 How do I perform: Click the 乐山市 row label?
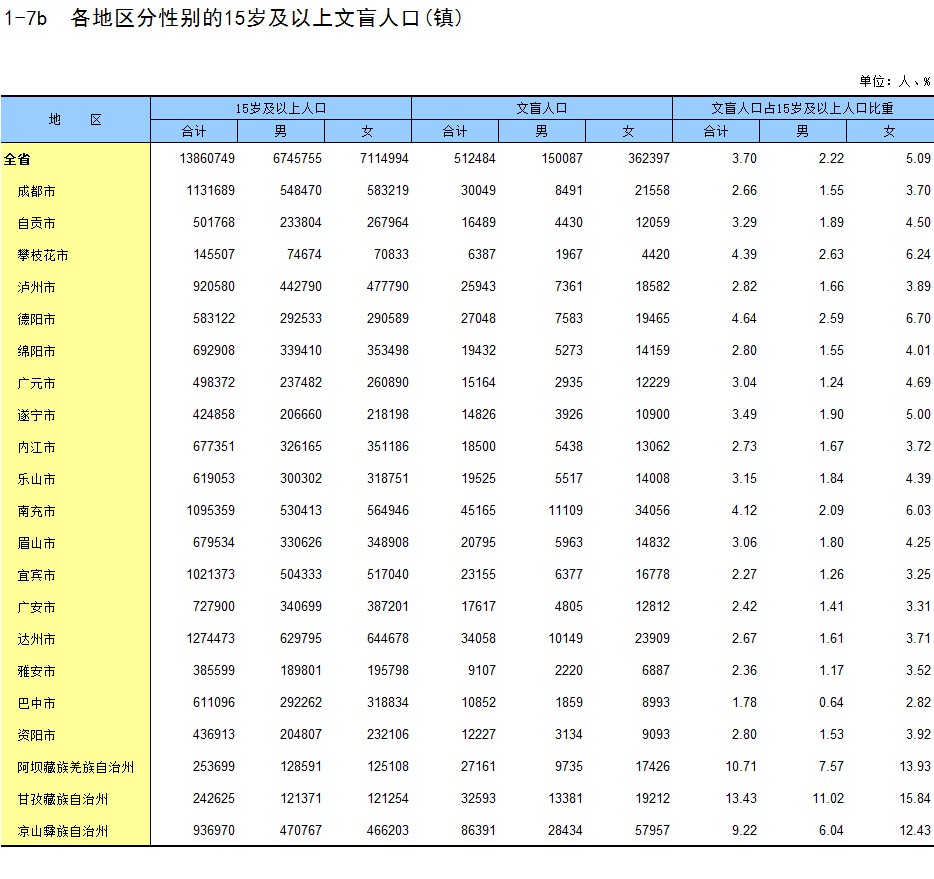tap(36, 479)
